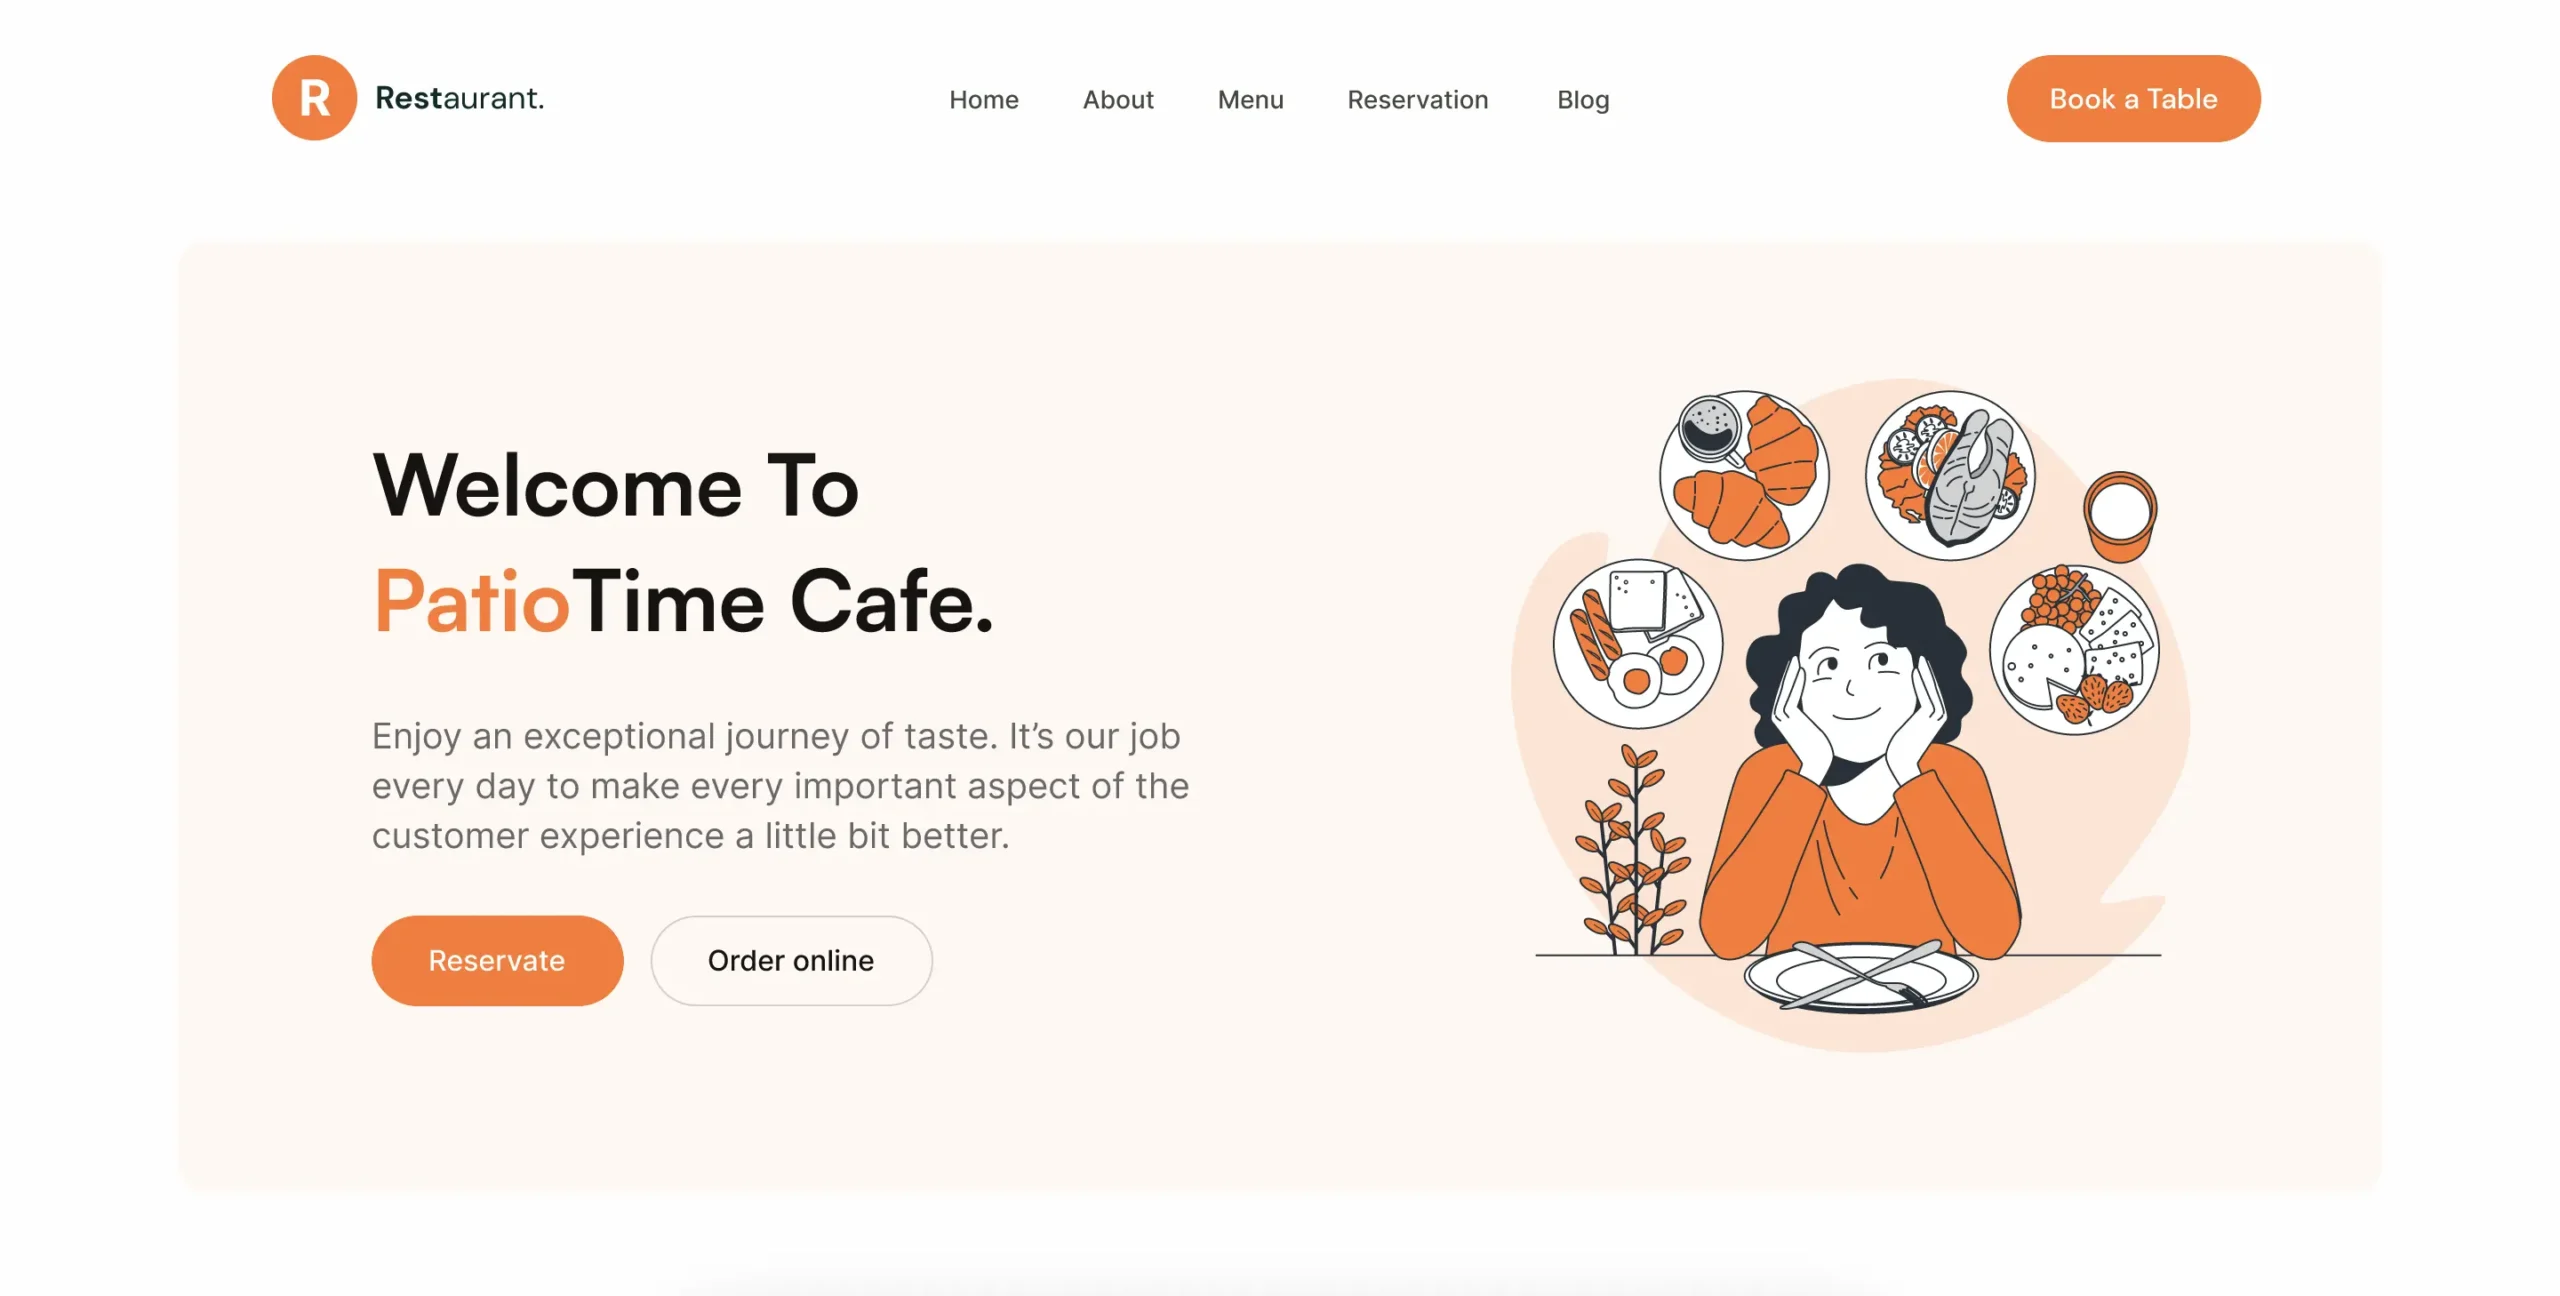Click the Restaurant. brand name

[459, 98]
